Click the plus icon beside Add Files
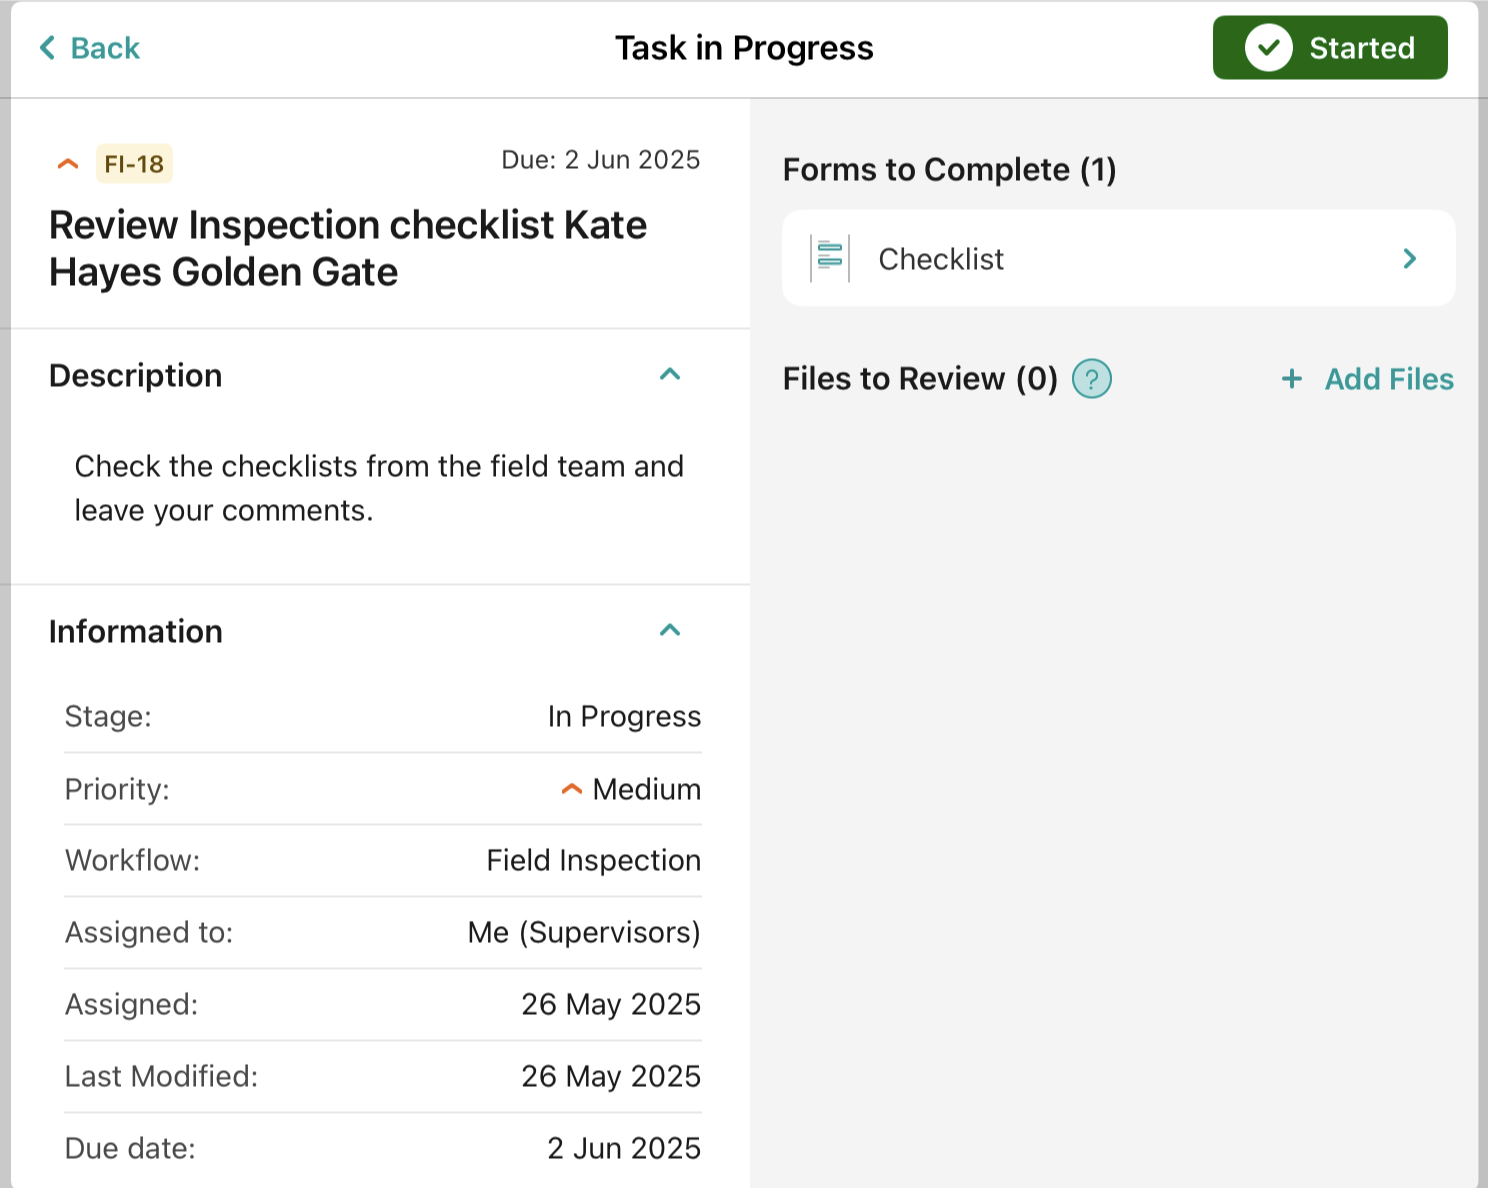1488x1188 pixels. tap(1292, 379)
